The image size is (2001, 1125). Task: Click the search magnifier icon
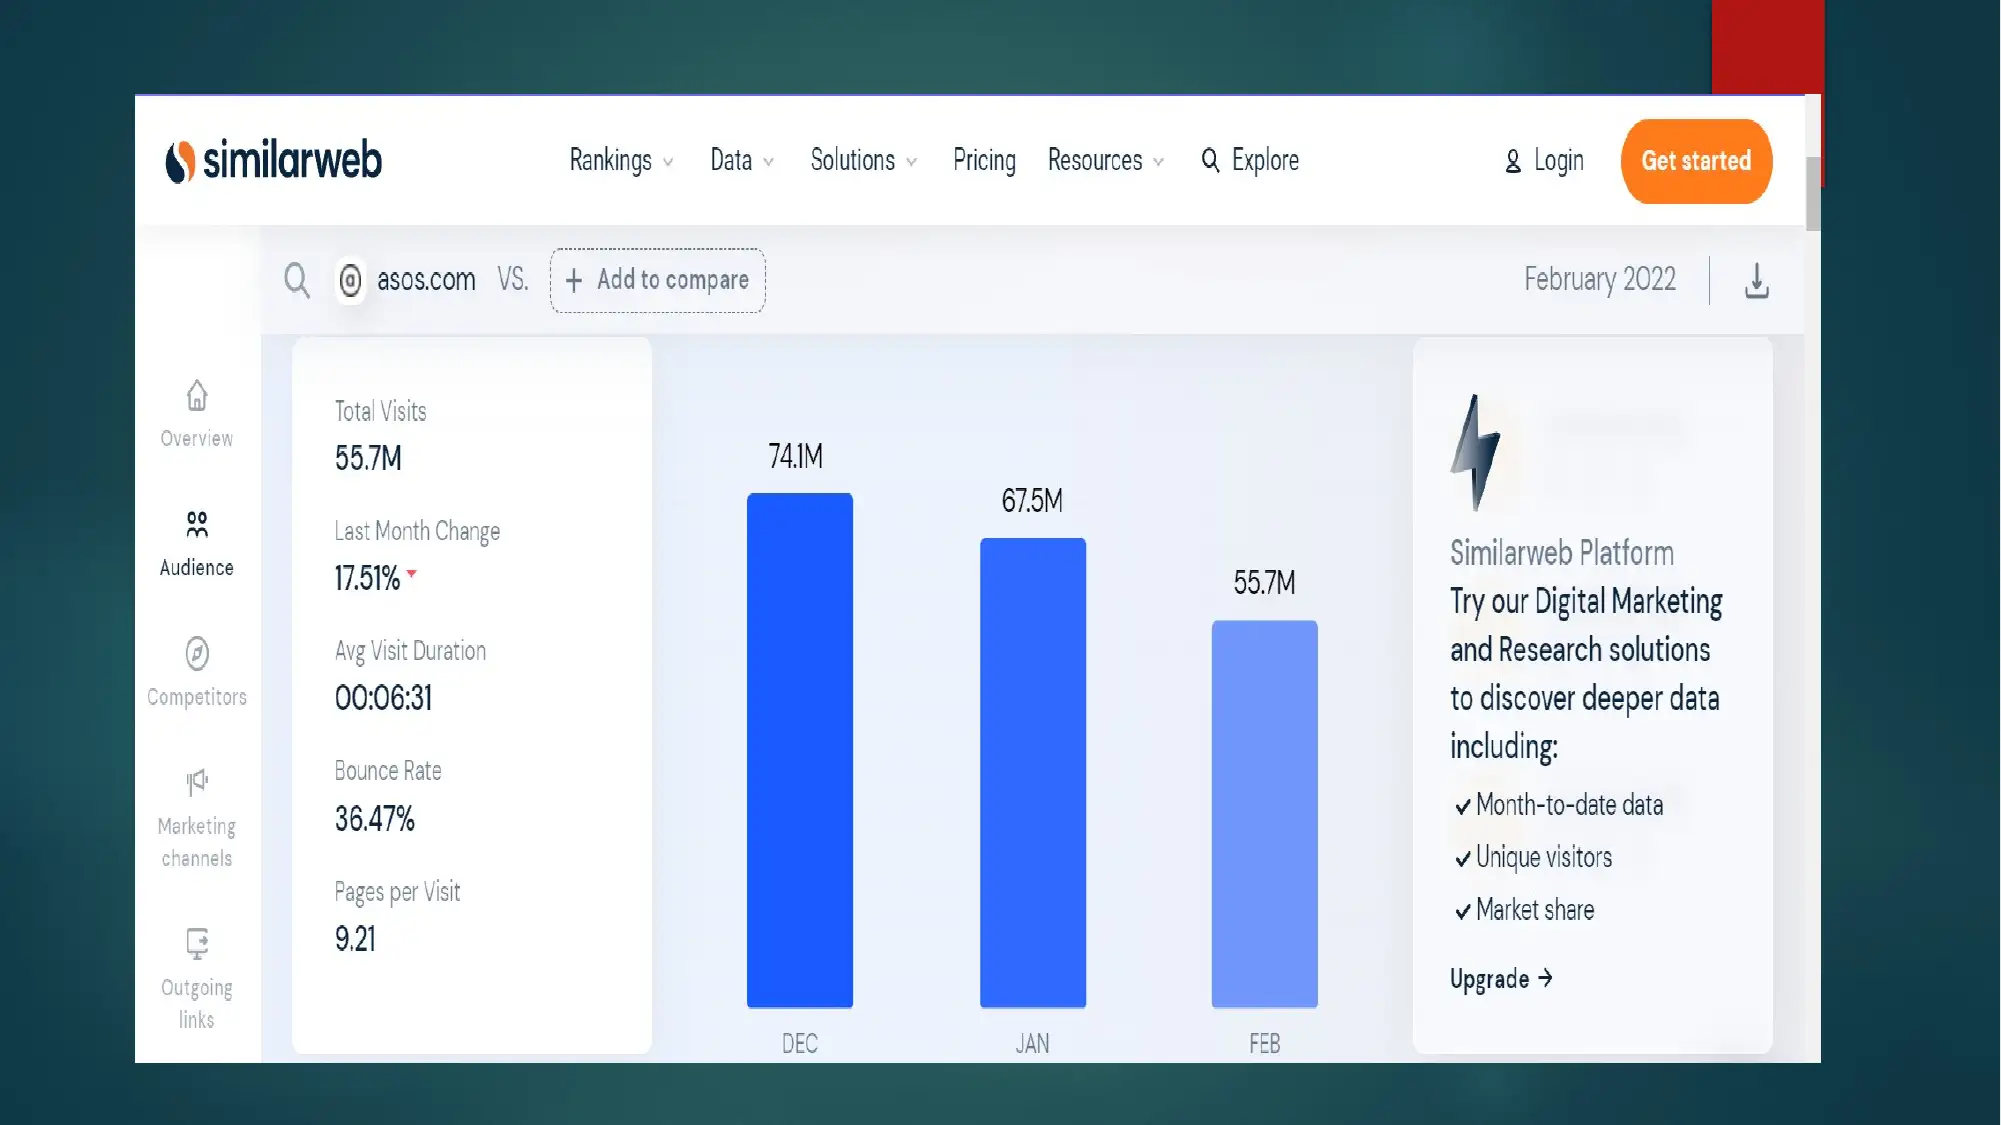pos(297,279)
